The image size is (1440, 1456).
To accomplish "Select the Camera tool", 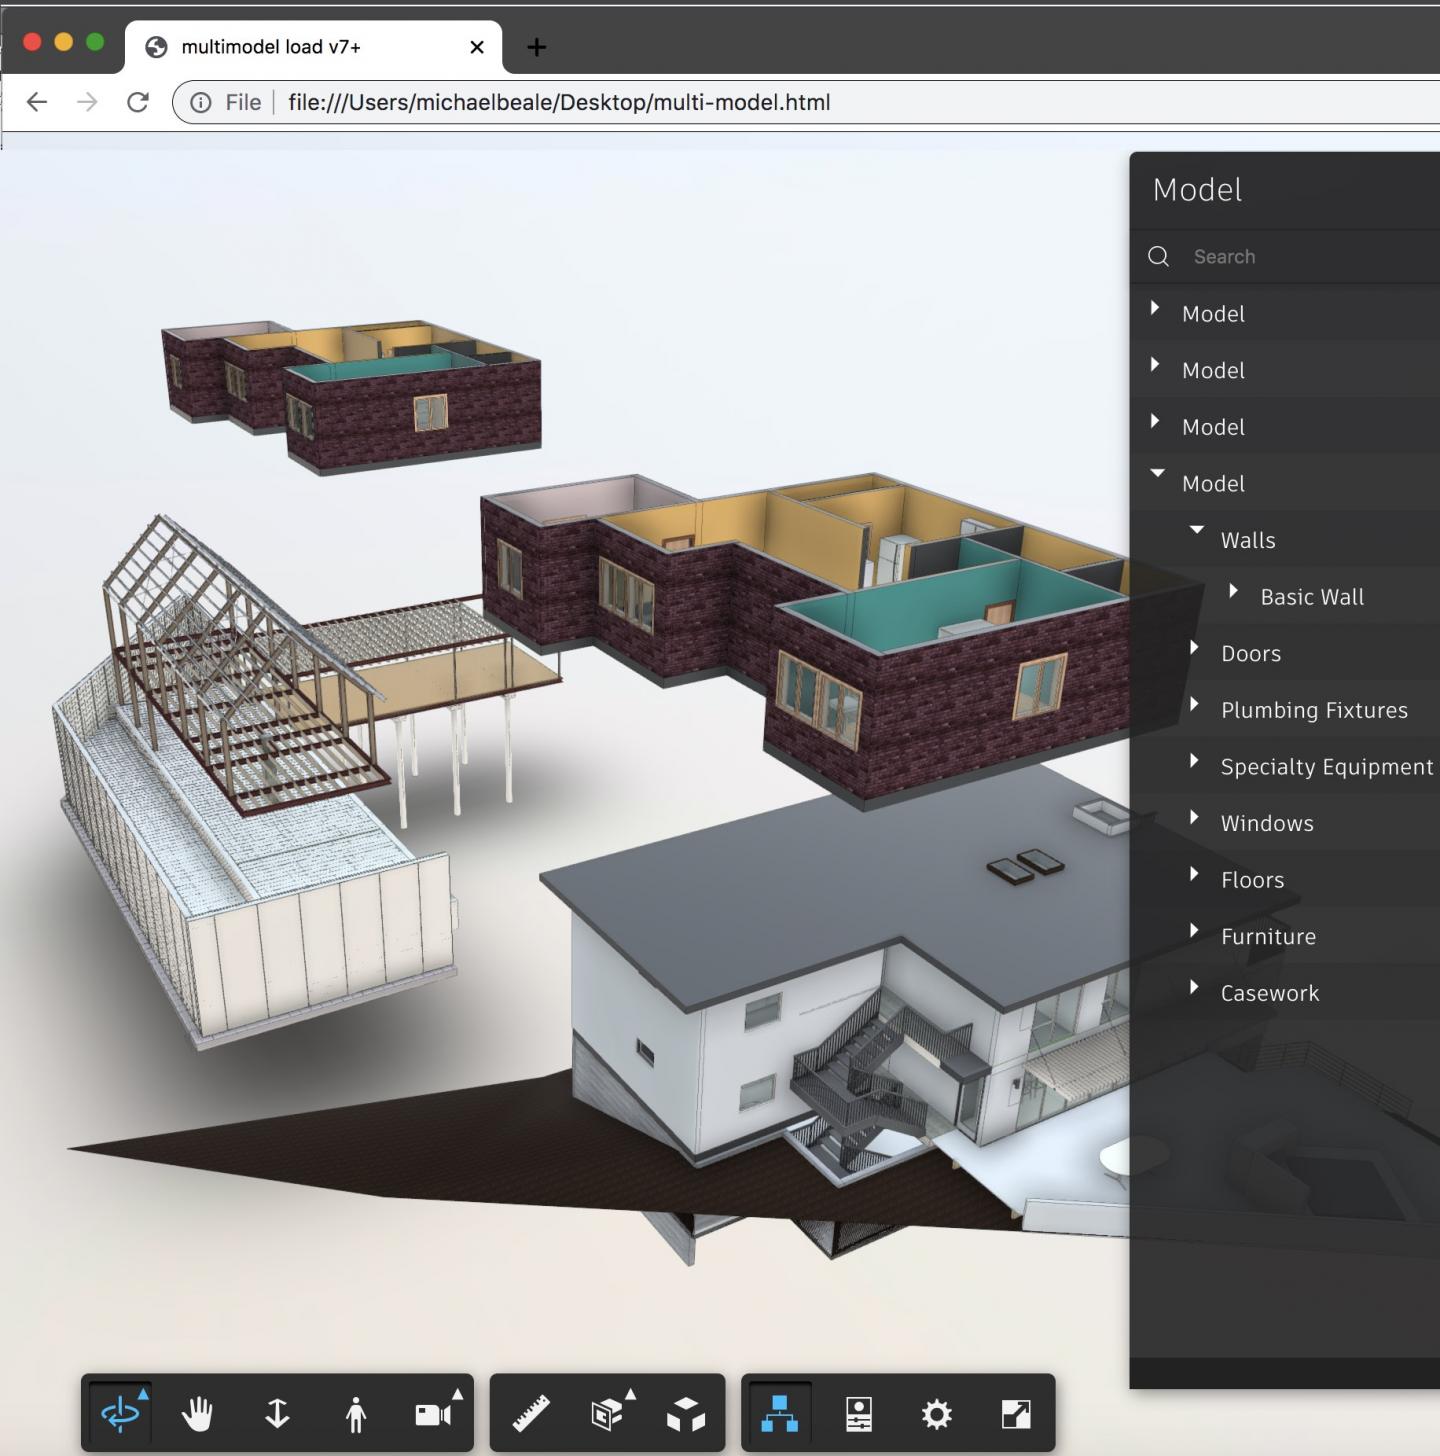I will click(433, 1413).
